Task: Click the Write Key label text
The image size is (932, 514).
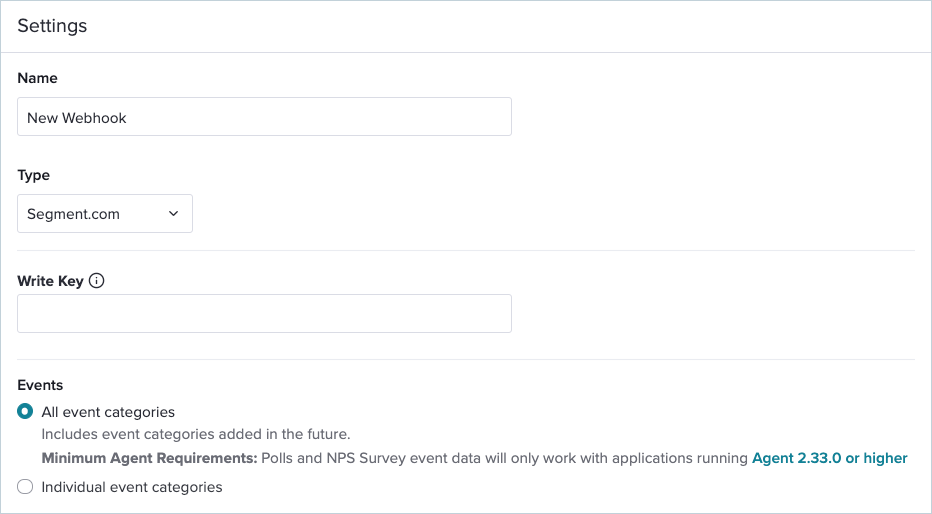Action: point(51,281)
